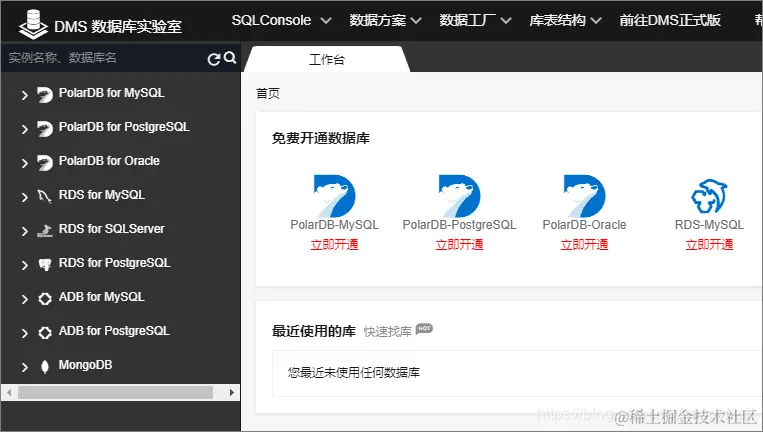Click the RDS for MySQL dolphin icon
Image resolution: width=763 pixels, height=432 pixels.
[44, 197]
